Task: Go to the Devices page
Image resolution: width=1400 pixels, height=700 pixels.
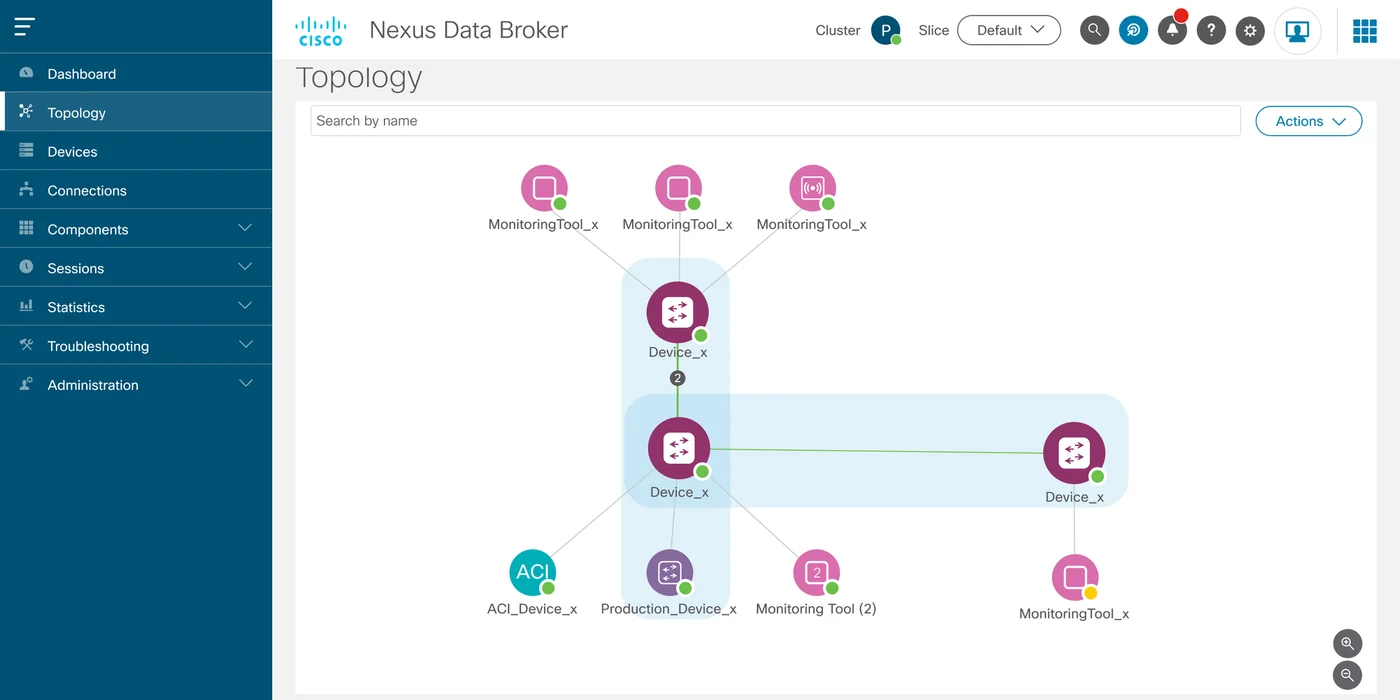Action: pos(136,151)
